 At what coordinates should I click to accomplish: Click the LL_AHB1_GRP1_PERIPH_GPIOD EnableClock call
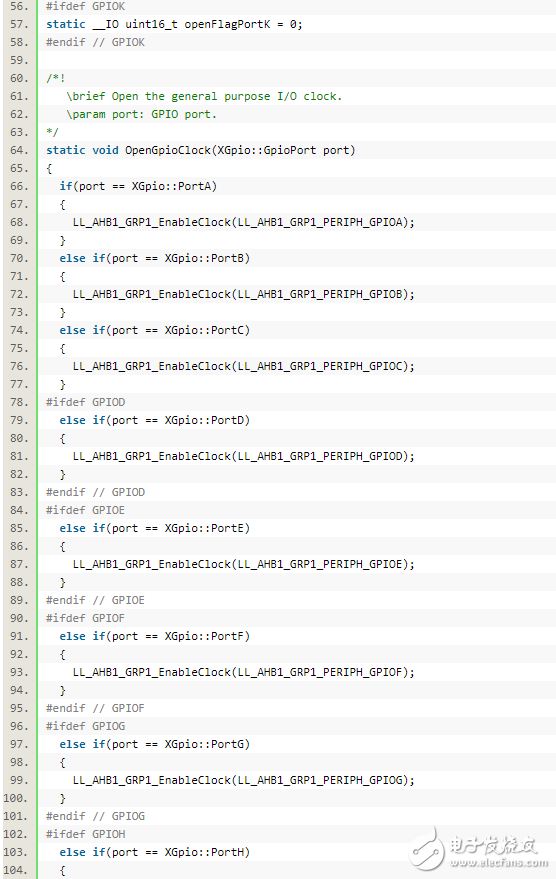coord(244,456)
